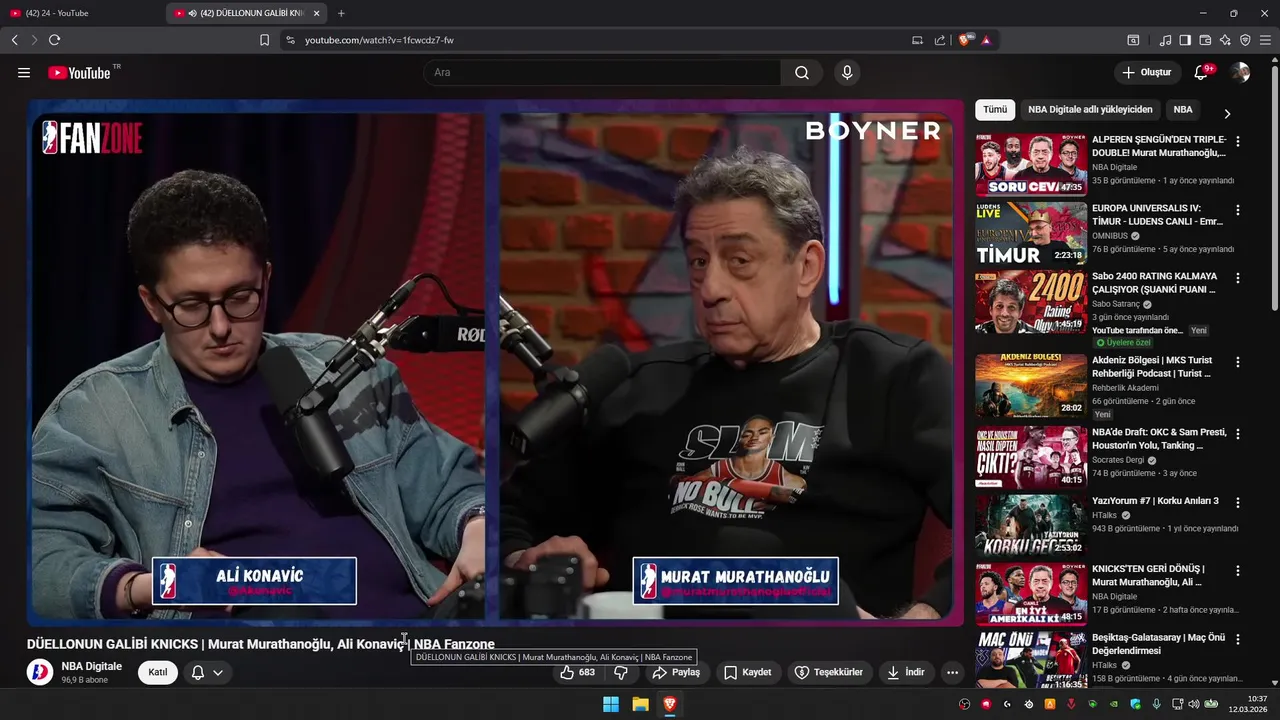Open Akdeniz Bölgesi podcast thumbnail
1280x720 pixels.
click(x=1031, y=386)
